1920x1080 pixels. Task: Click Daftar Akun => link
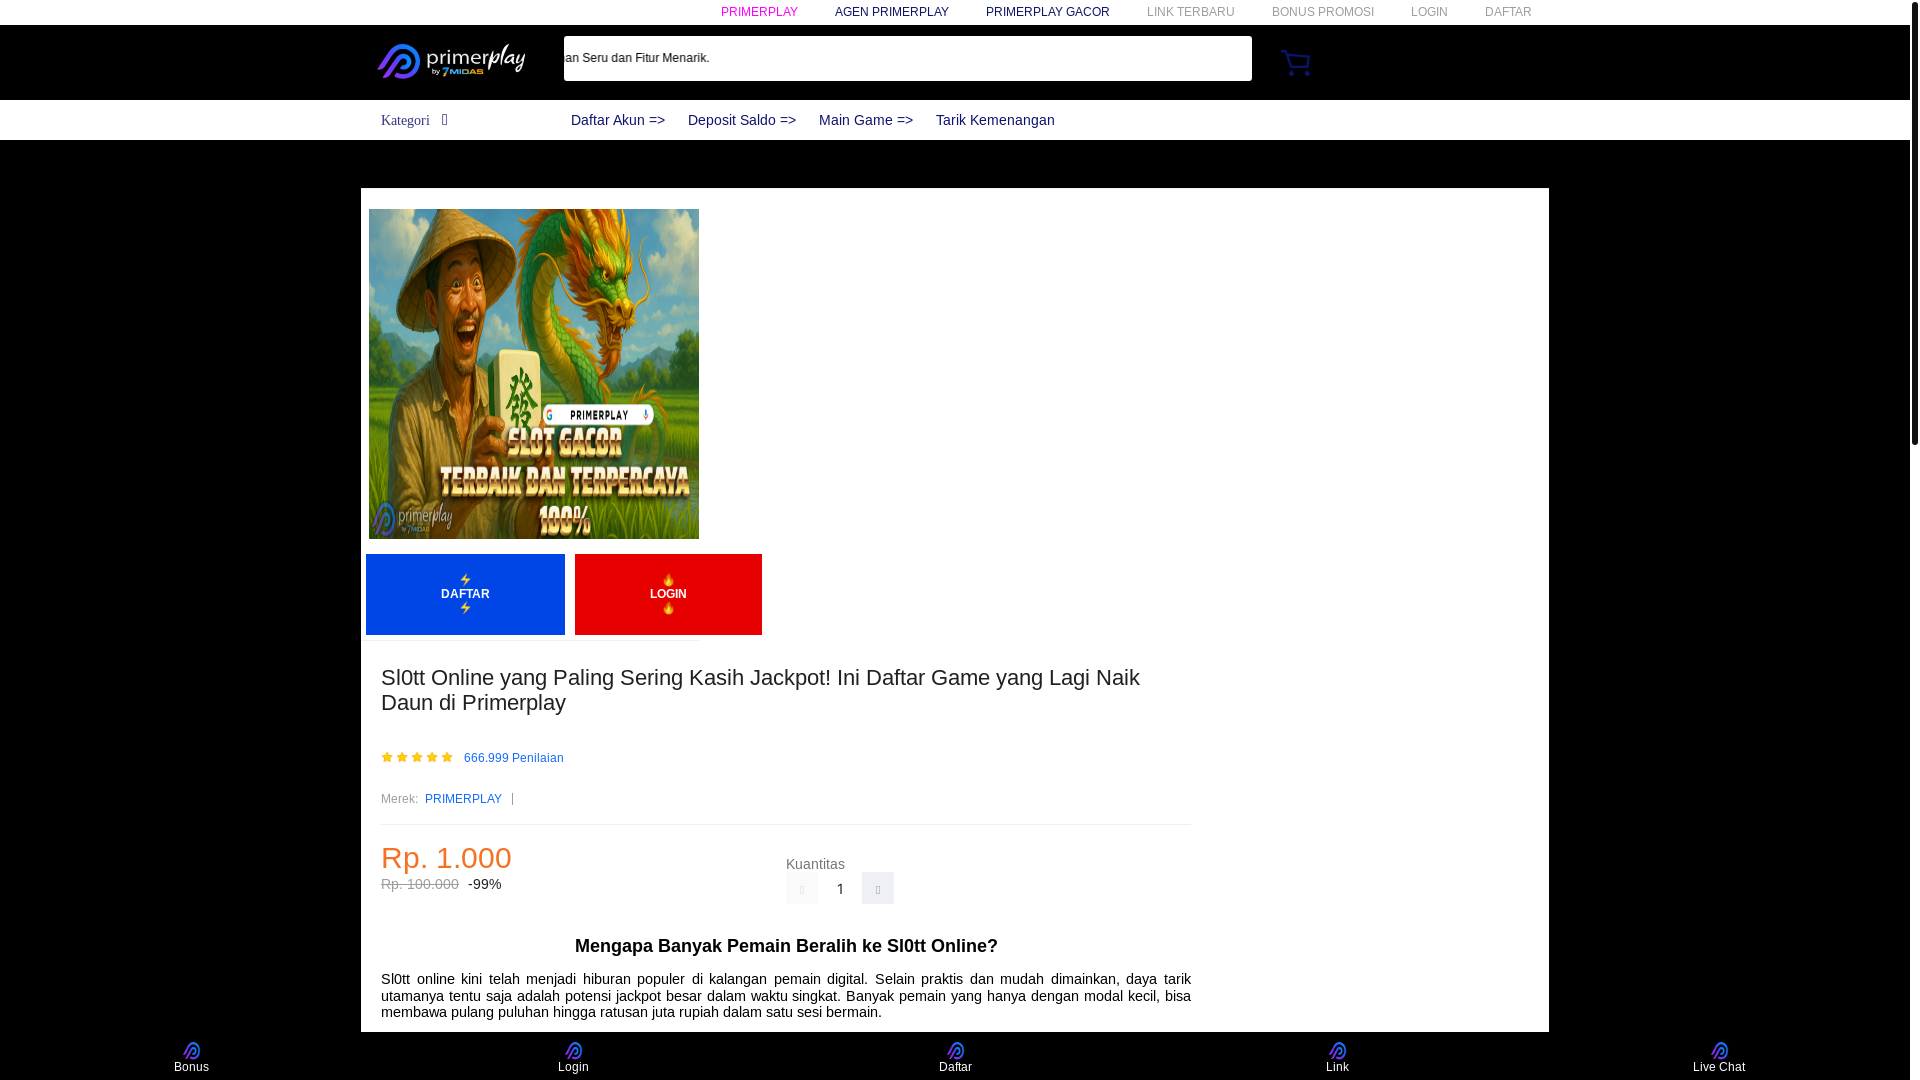(618, 120)
